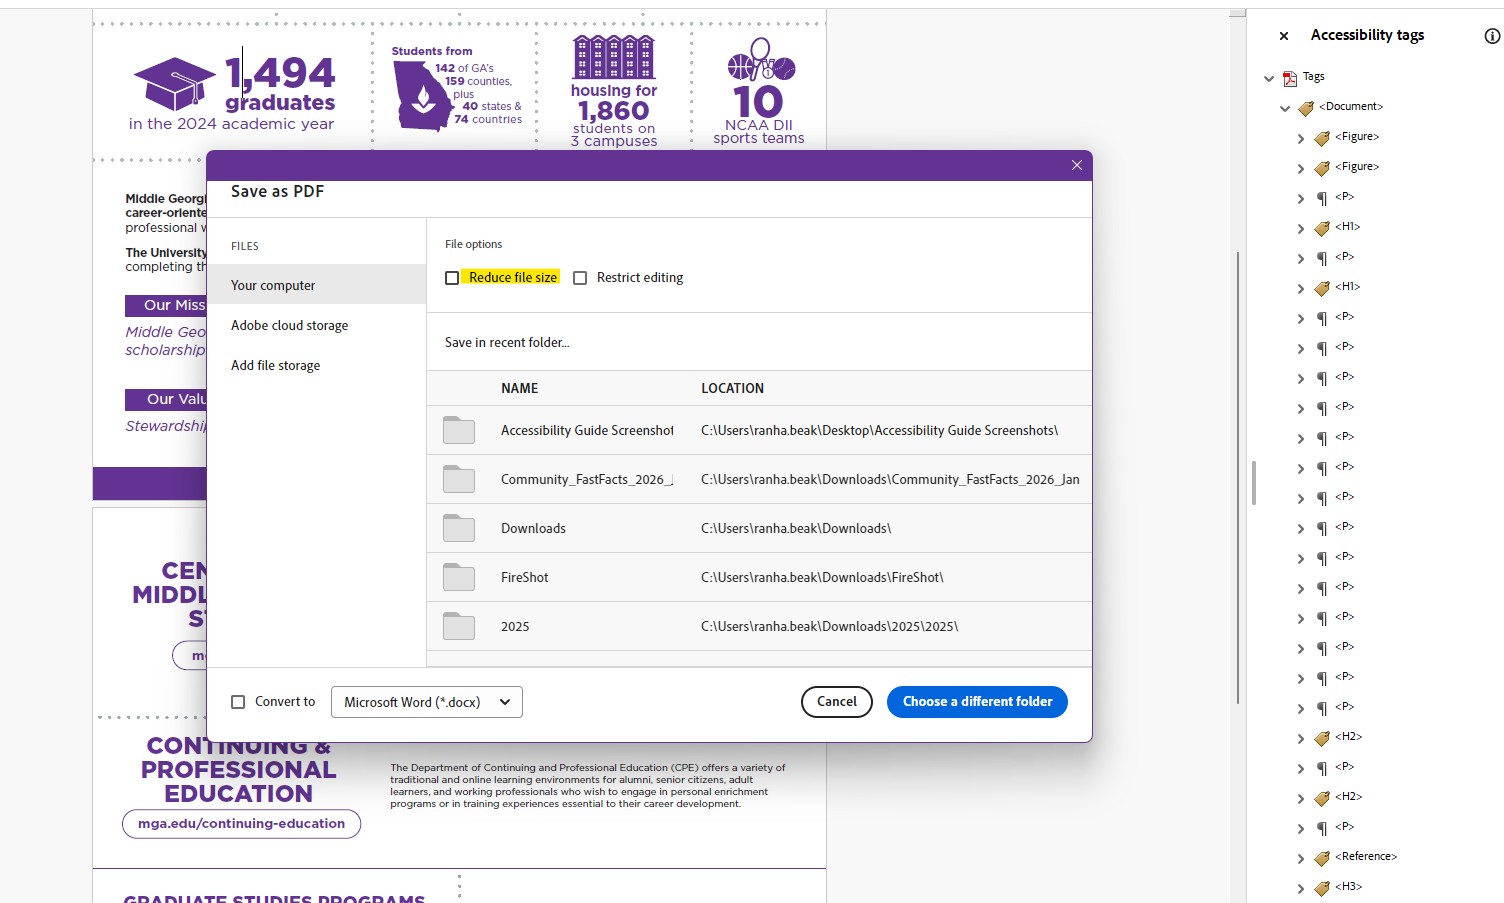This screenshot has width=1504, height=903.
Task: Select the <H3> tag icon
Action: click(x=1320, y=887)
